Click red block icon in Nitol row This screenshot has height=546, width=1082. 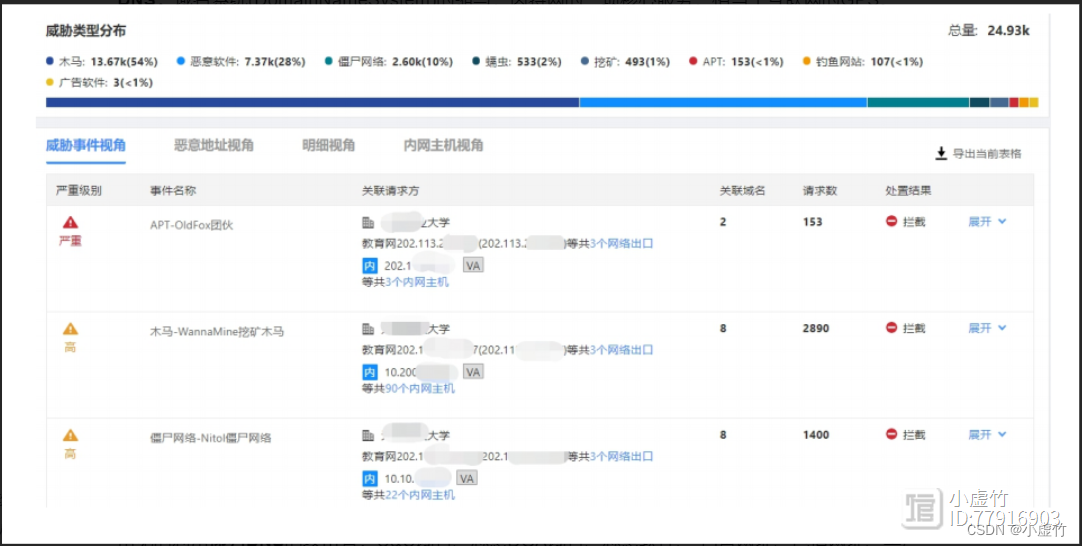point(892,435)
